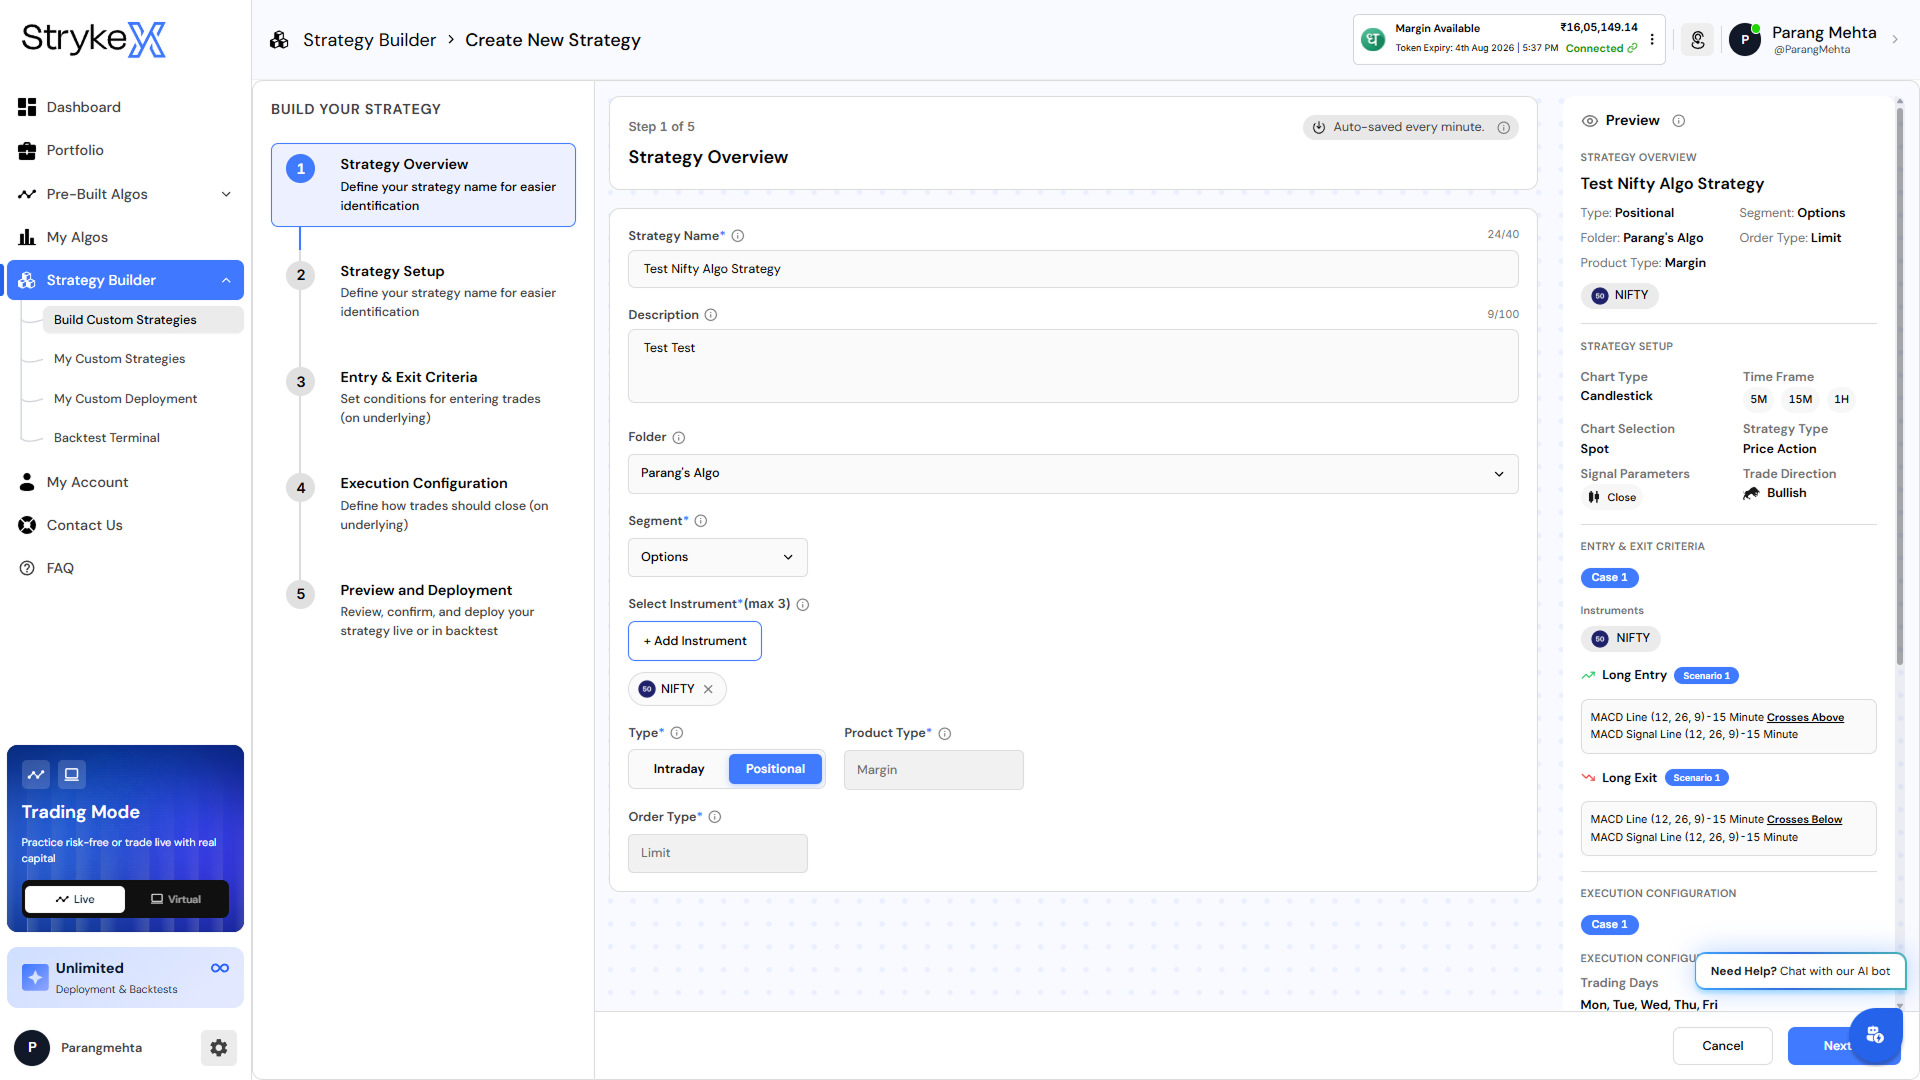The width and height of the screenshot is (1920, 1080).
Task: Click the Trading Mode monitor icon
Action: (x=72, y=774)
